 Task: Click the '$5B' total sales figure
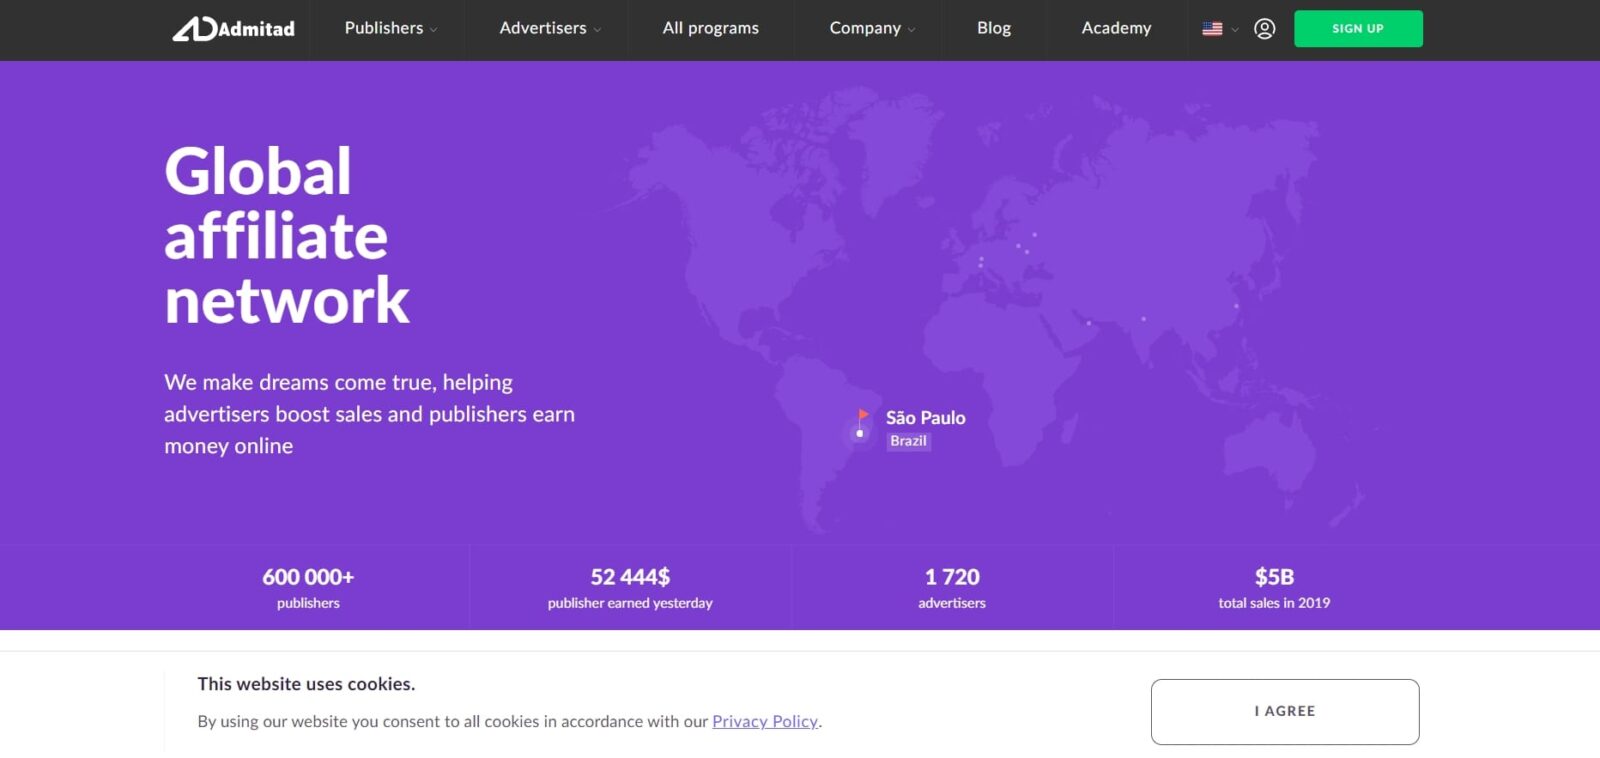[x=1274, y=577]
